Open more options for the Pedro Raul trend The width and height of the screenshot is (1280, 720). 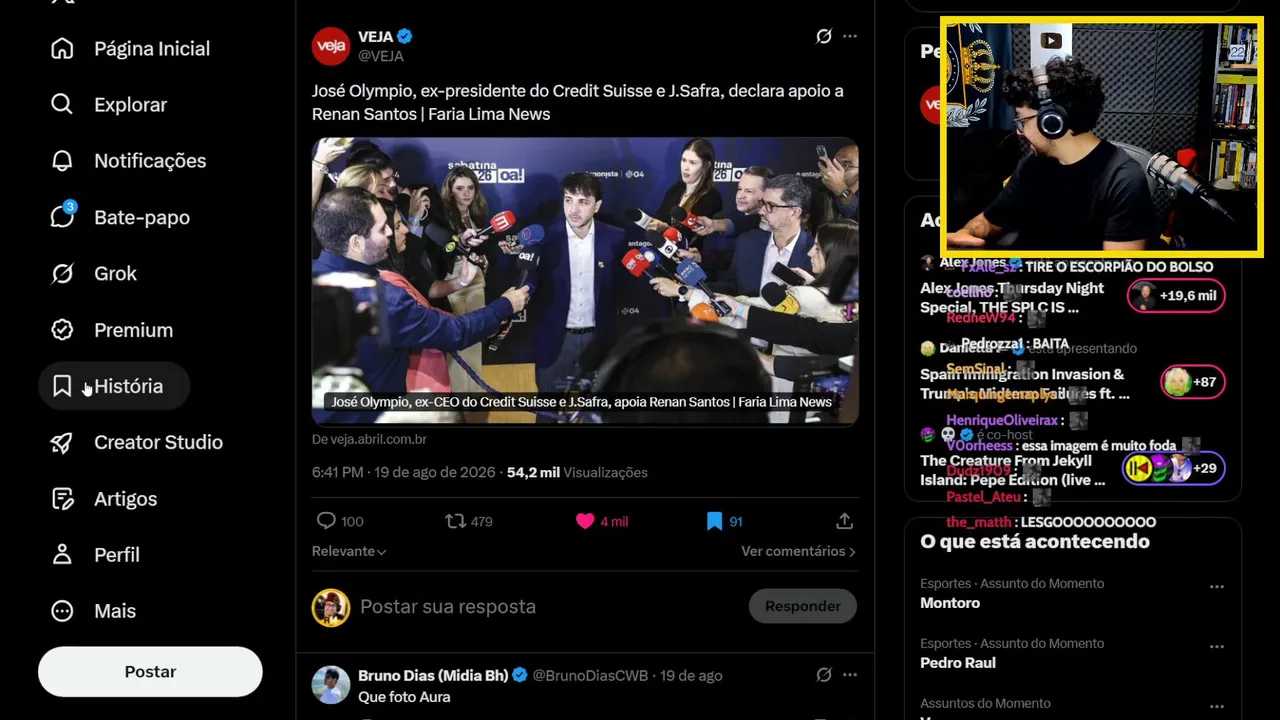click(x=1217, y=647)
